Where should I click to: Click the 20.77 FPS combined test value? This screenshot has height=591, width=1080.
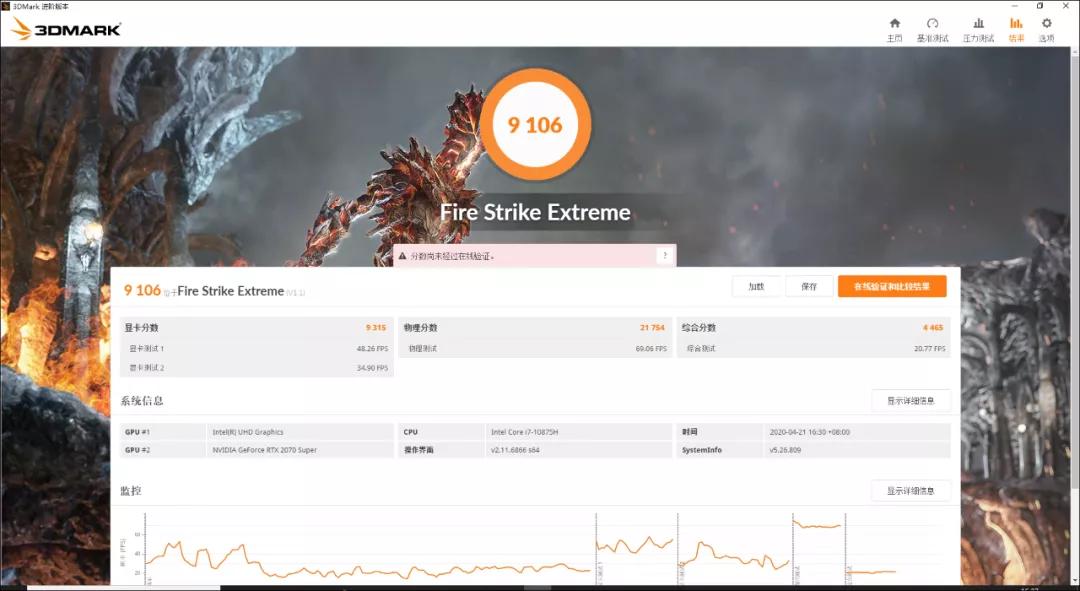(x=929, y=349)
